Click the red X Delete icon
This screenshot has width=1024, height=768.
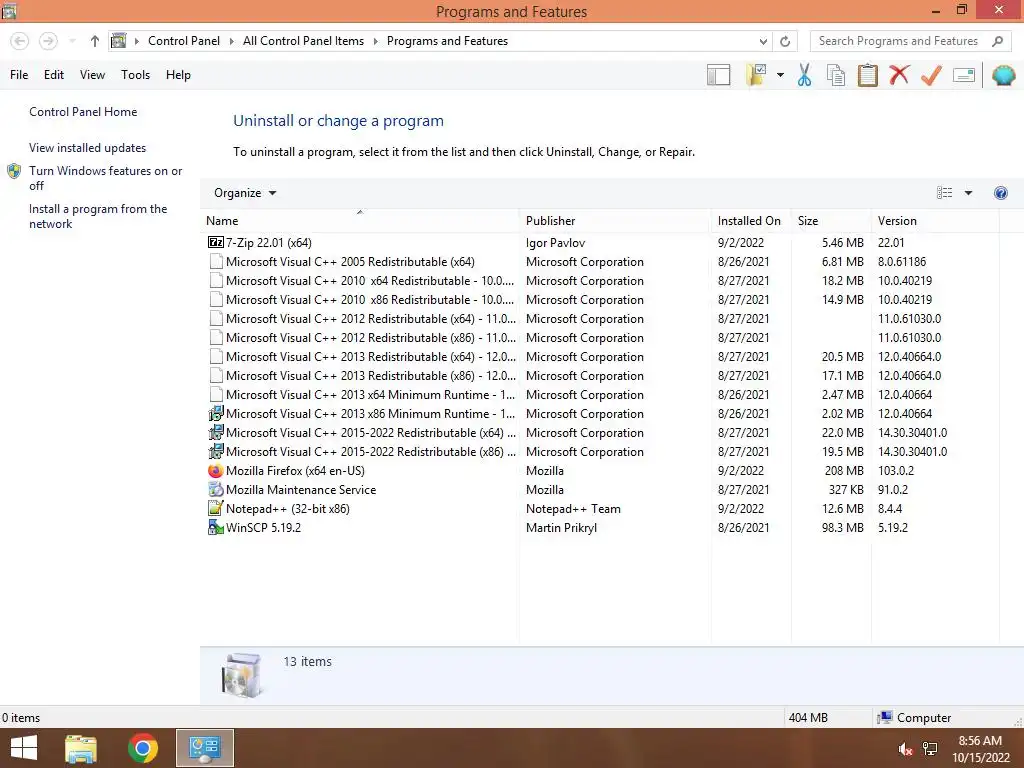click(899, 75)
